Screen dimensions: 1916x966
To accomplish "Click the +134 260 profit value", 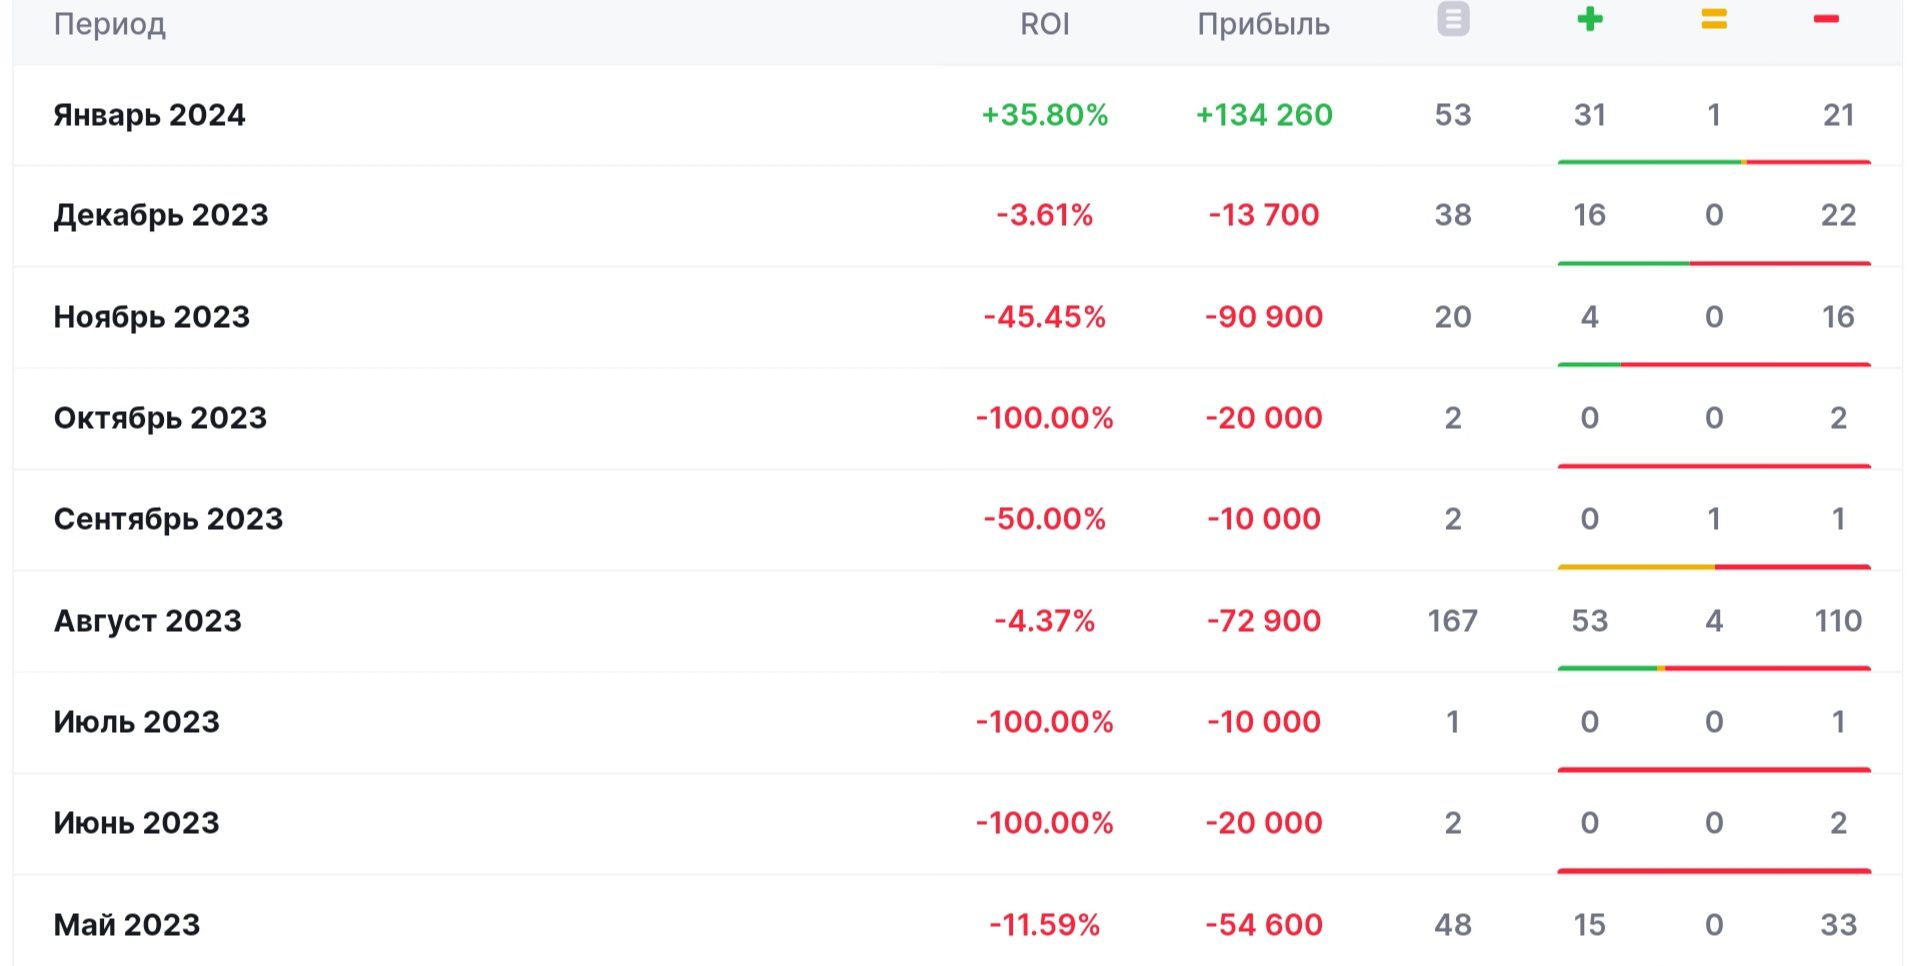I will 1264,115.
